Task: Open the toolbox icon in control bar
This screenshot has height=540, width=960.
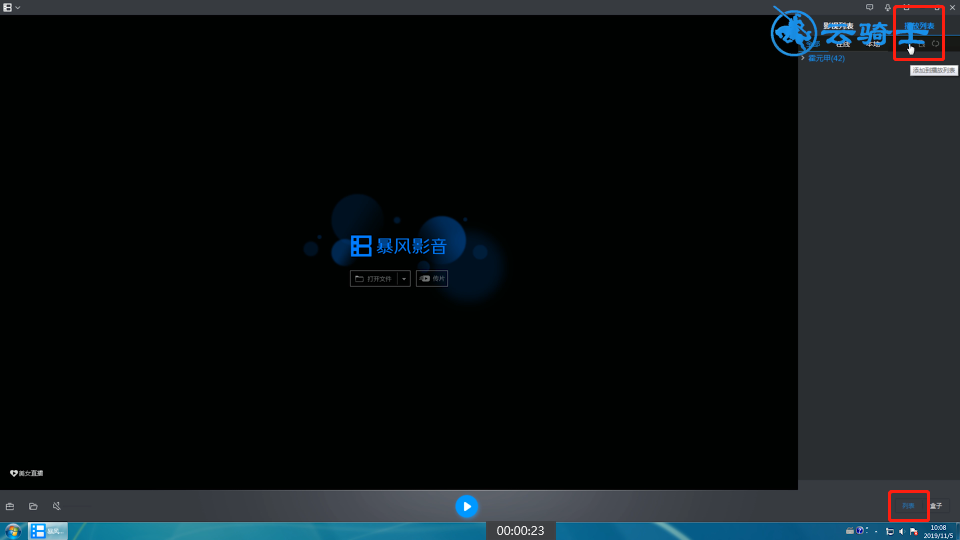Action: point(10,506)
